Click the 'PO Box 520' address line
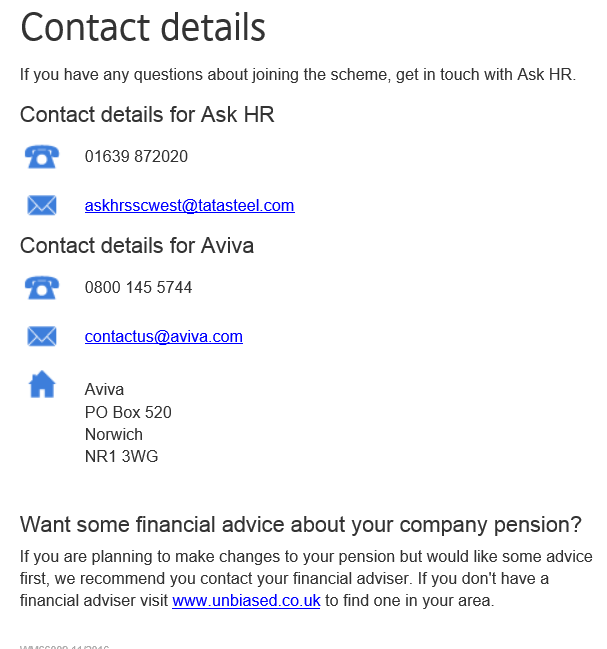The width and height of the screenshot is (607, 649). [128, 412]
